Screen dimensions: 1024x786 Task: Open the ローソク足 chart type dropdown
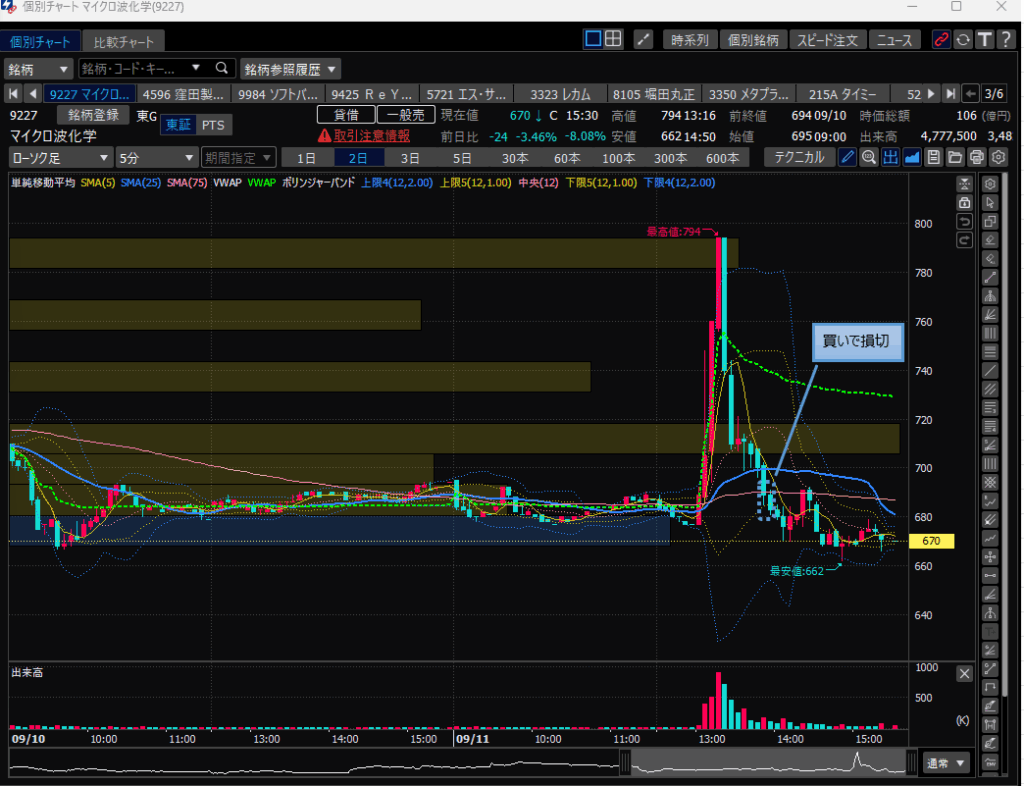60,158
